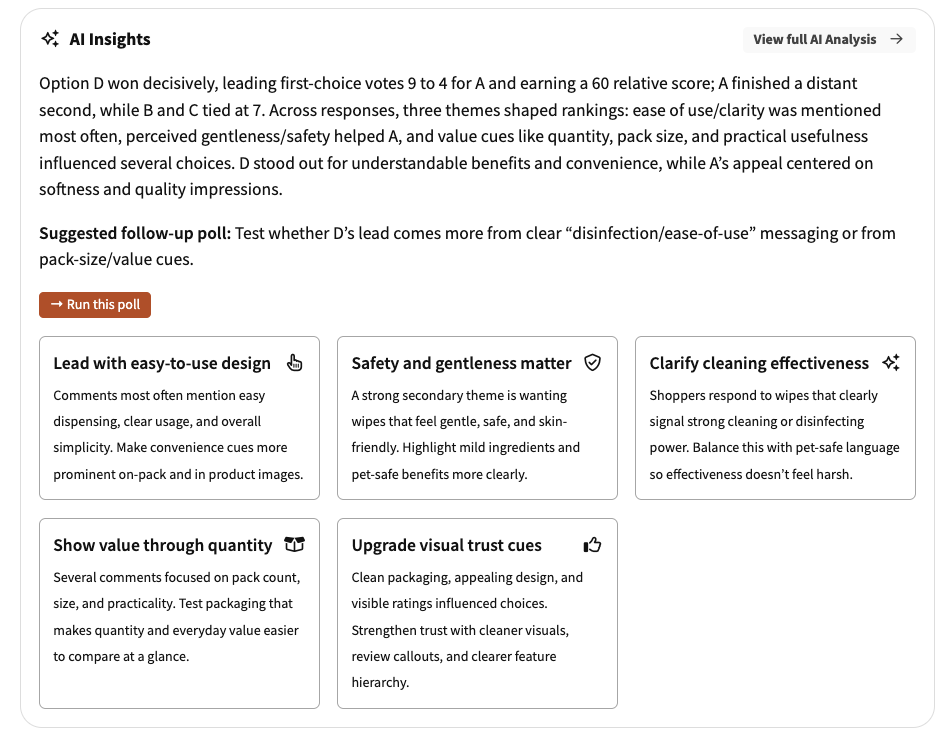
Task: Click the pointing hand icon on easy-to-use card
Action: (x=294, y=363)
